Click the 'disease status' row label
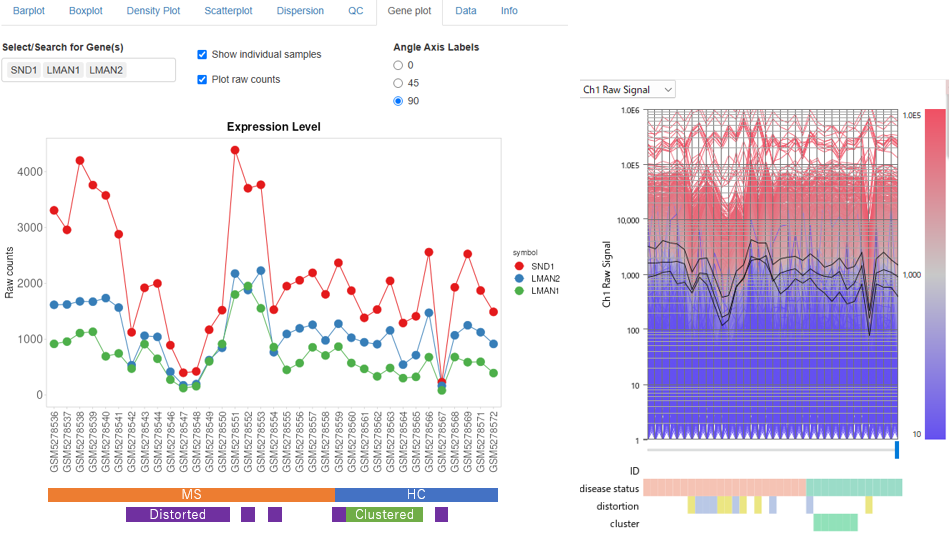The height and width of the screenshot is (536, 951). 609,489
